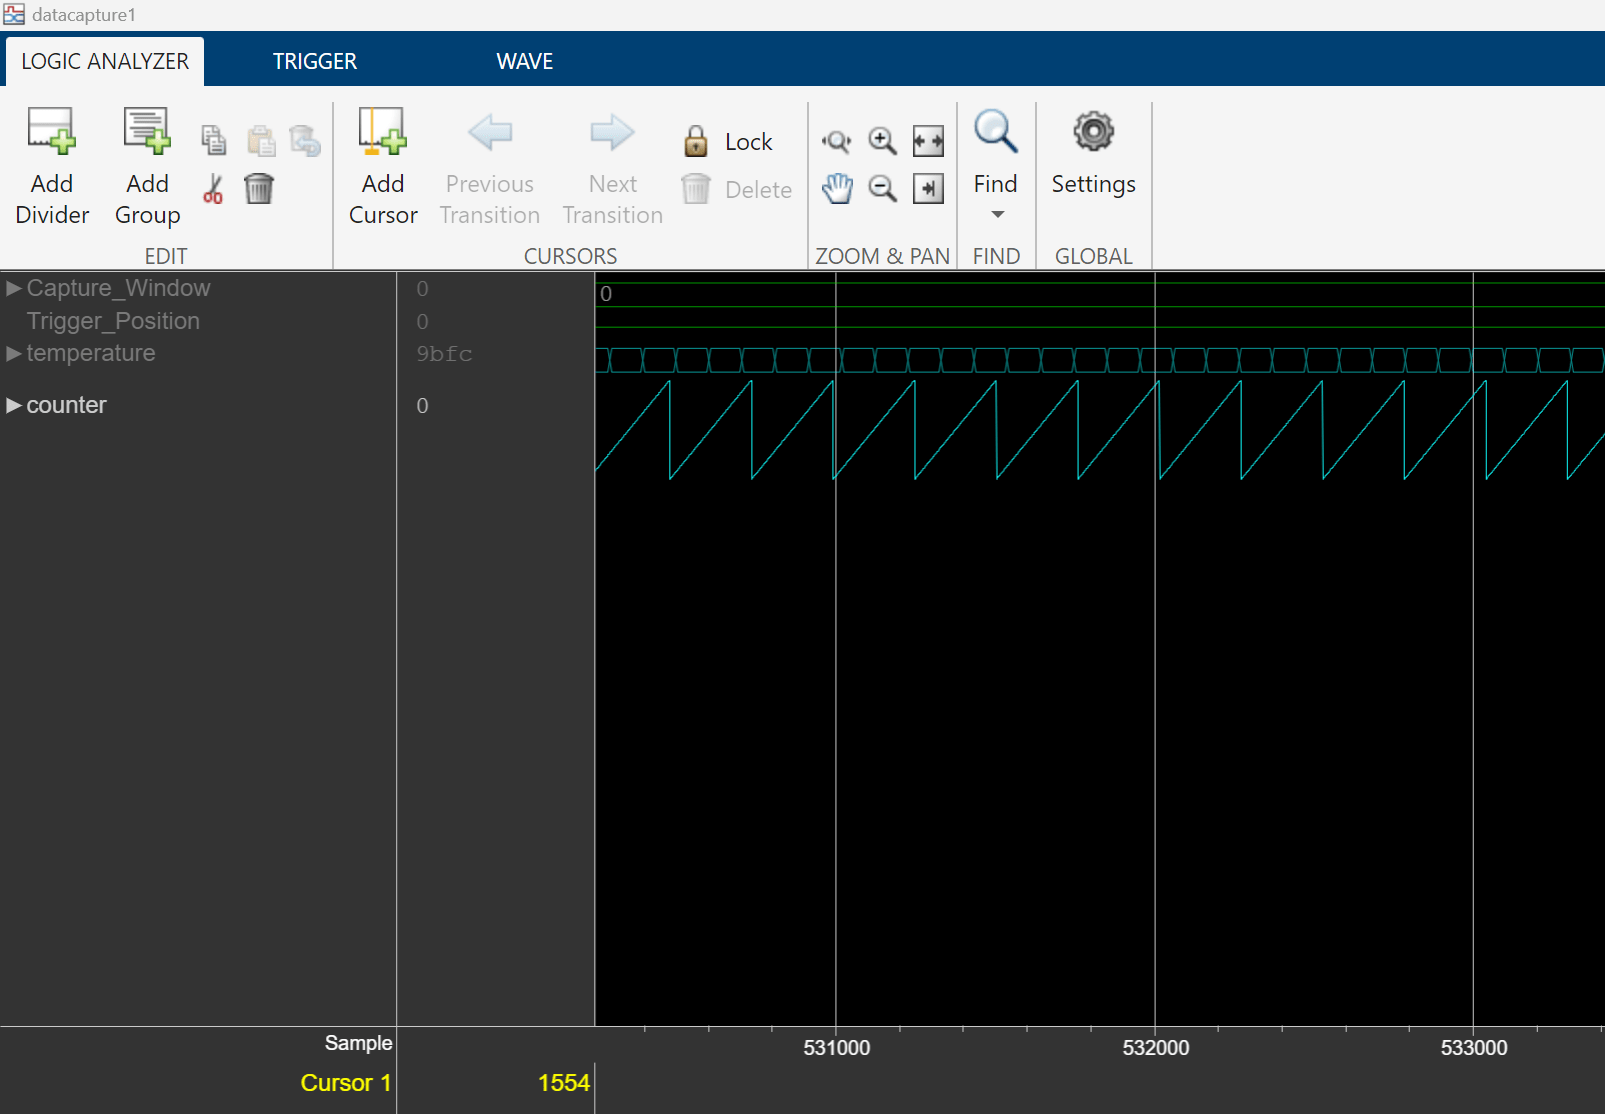Enable the paste icon in Edit section

click(261, 139)
